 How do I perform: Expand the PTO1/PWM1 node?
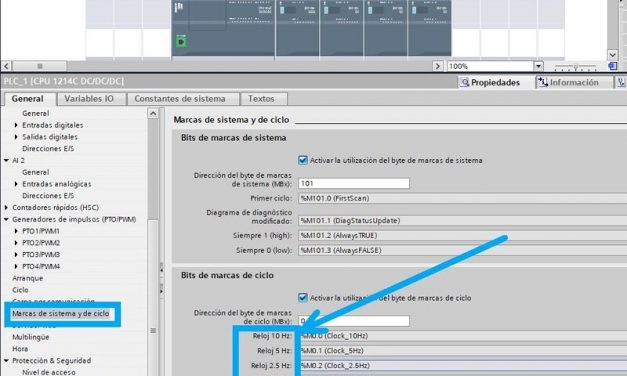click(16, 231)
